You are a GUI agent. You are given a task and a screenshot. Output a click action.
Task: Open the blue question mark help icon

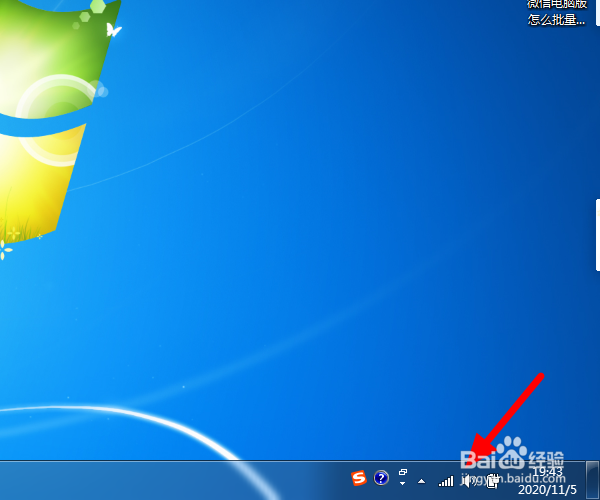click(381, 478)
